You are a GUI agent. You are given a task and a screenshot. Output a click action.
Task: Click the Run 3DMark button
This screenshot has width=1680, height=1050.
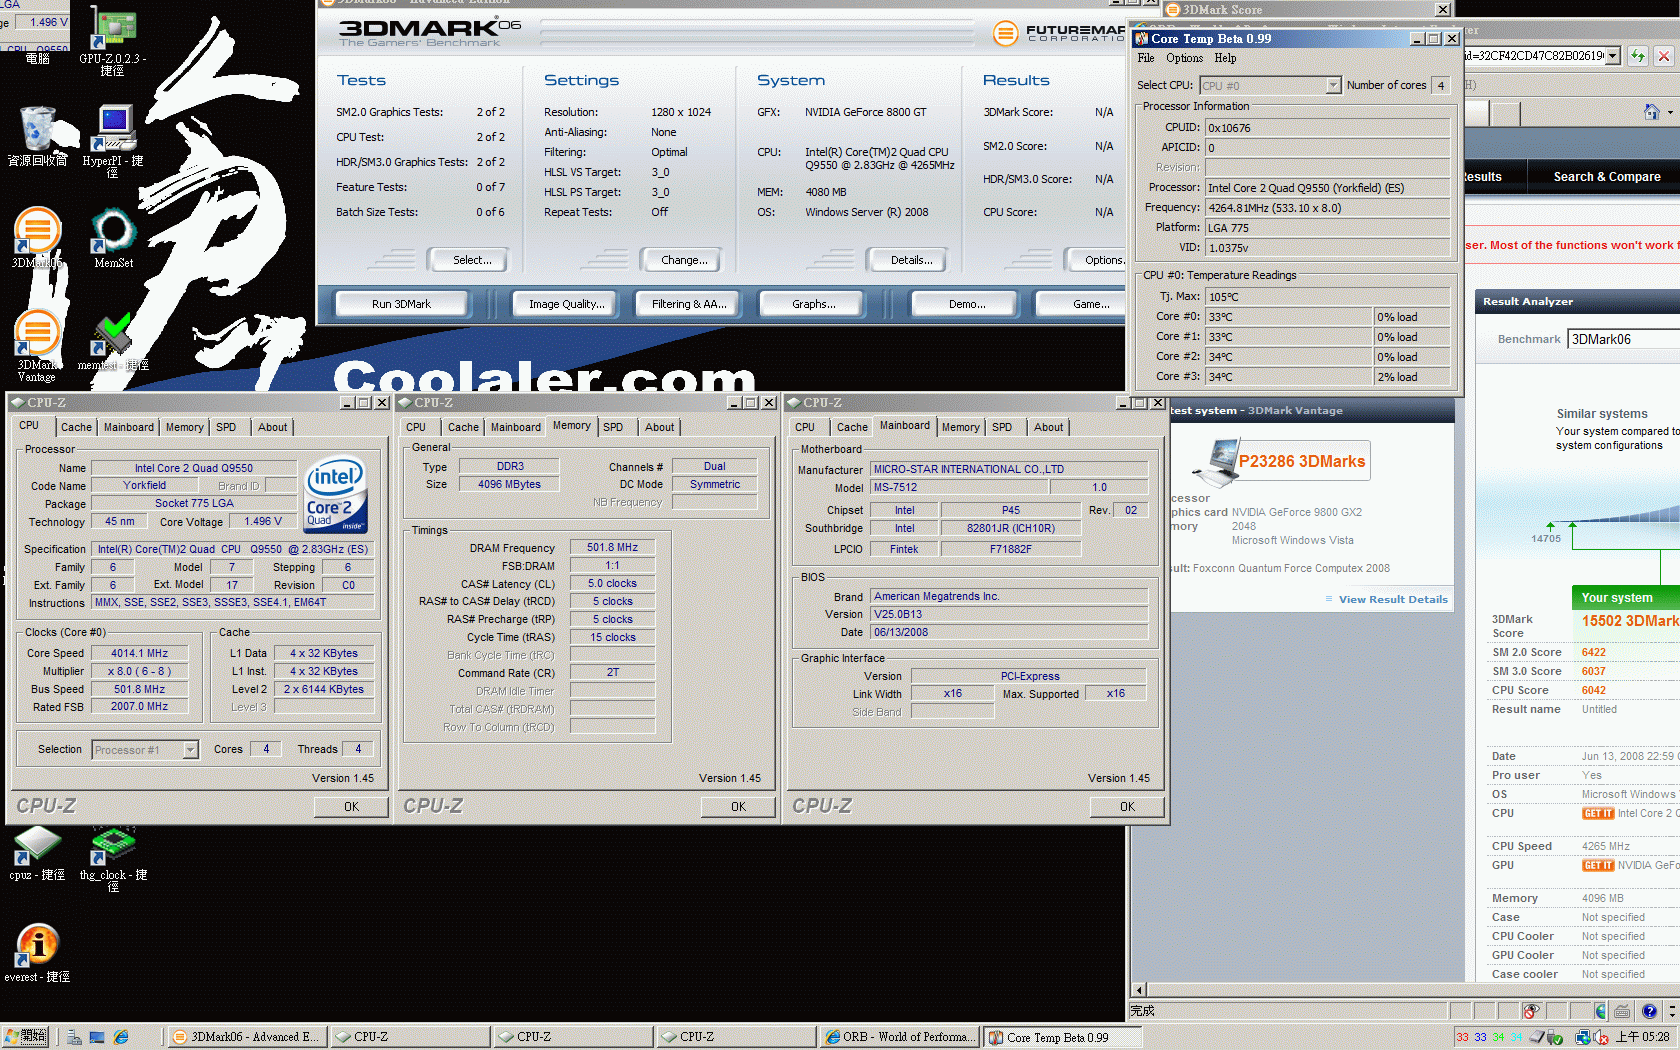pyautogui.click(x=401, y=304)
